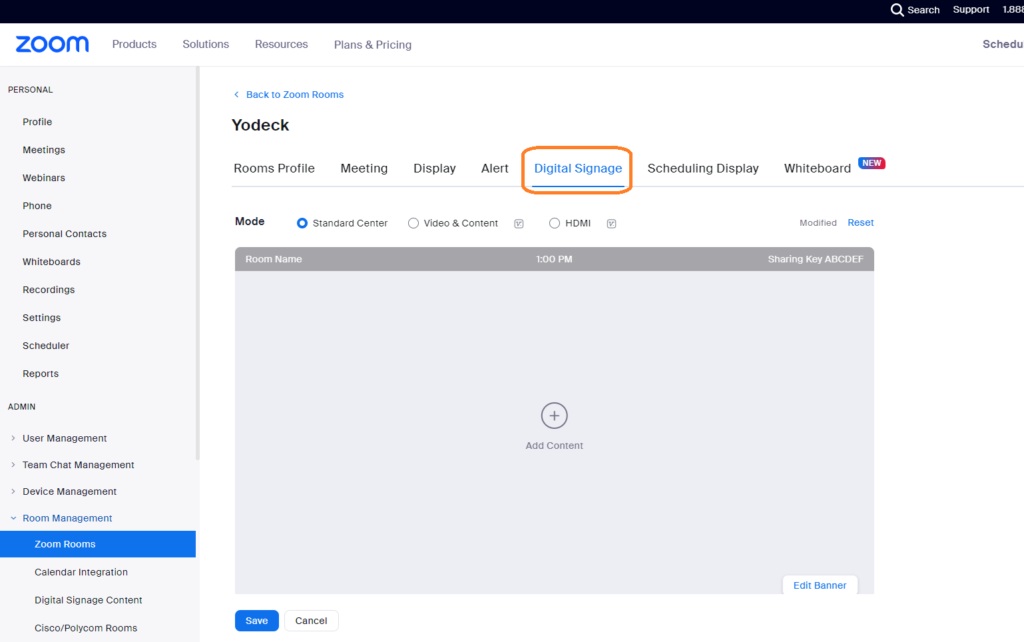Click the Reset link next to Modified
The image size is (1024, 642).
[x=860, y=222]
